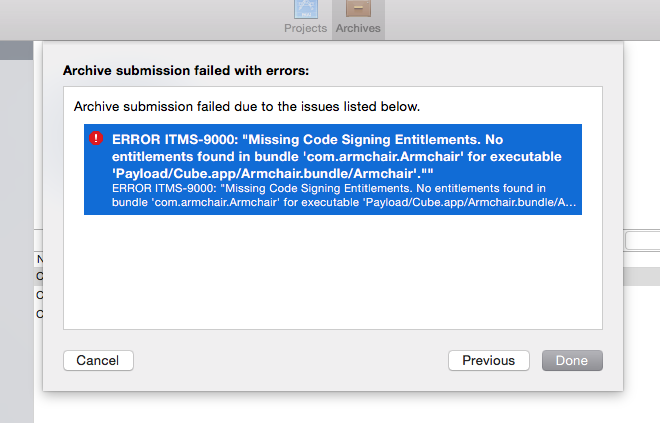Viewport: 660px width, 423px height.
Task: Open the Archives tab
Action: point(358,18)
